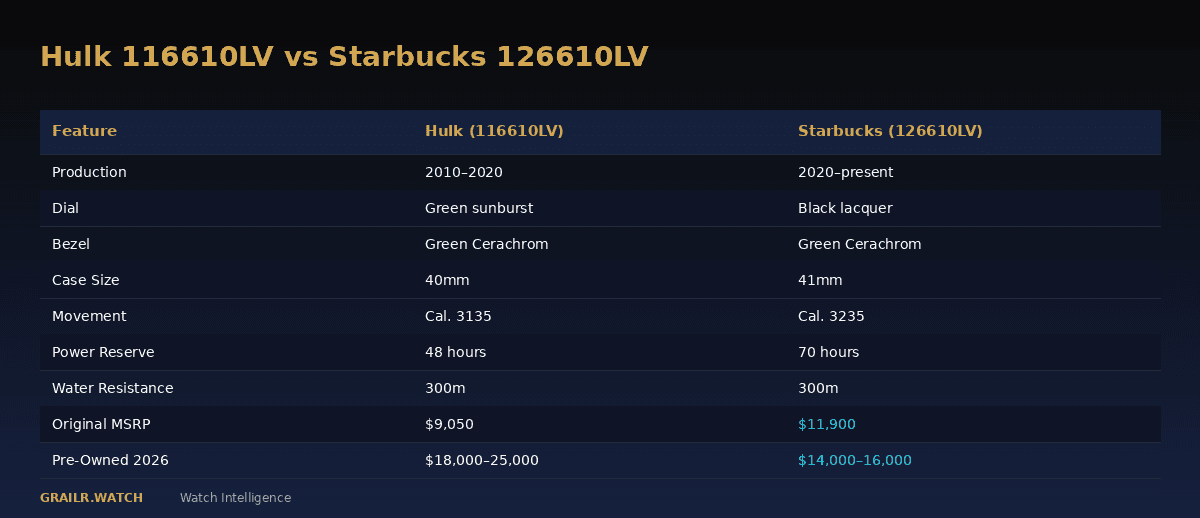Click the $18,000–25,000 pre-owned price
Image resolution: width=1200 pixels, height=518 pixels.
coord(482,460)
